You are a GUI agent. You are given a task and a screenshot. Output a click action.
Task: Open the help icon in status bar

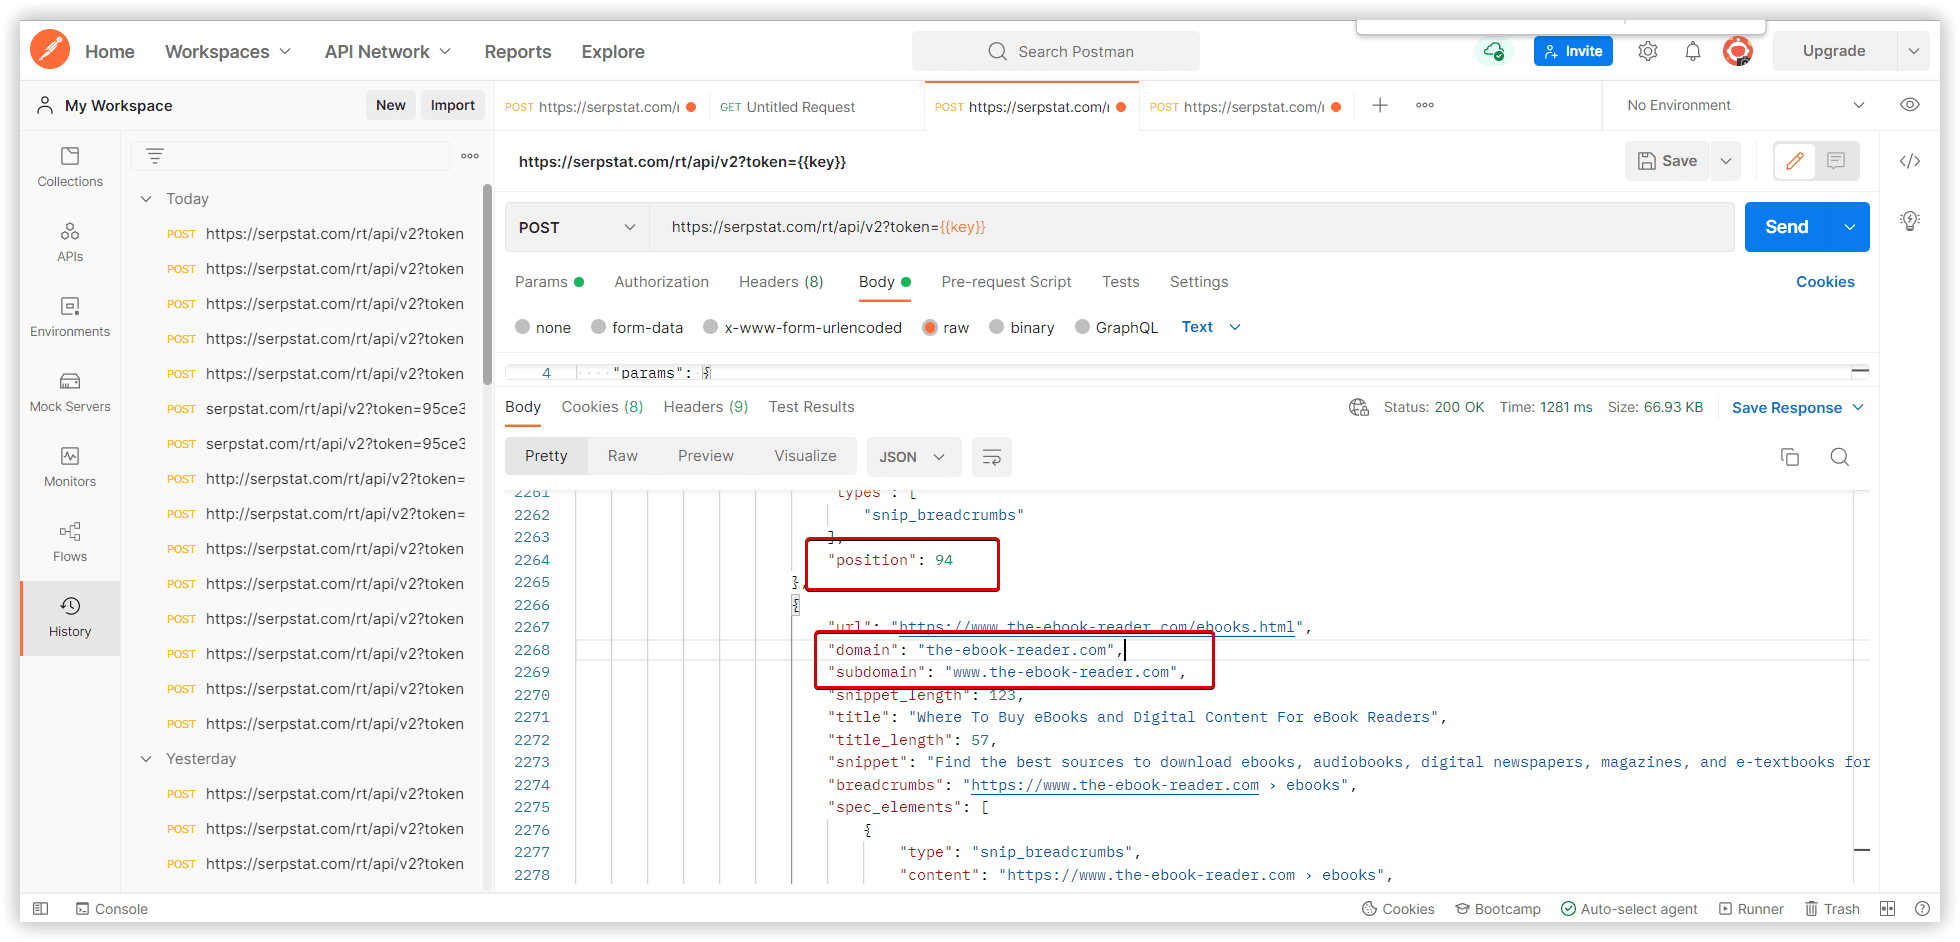[x=1922, y=909]
